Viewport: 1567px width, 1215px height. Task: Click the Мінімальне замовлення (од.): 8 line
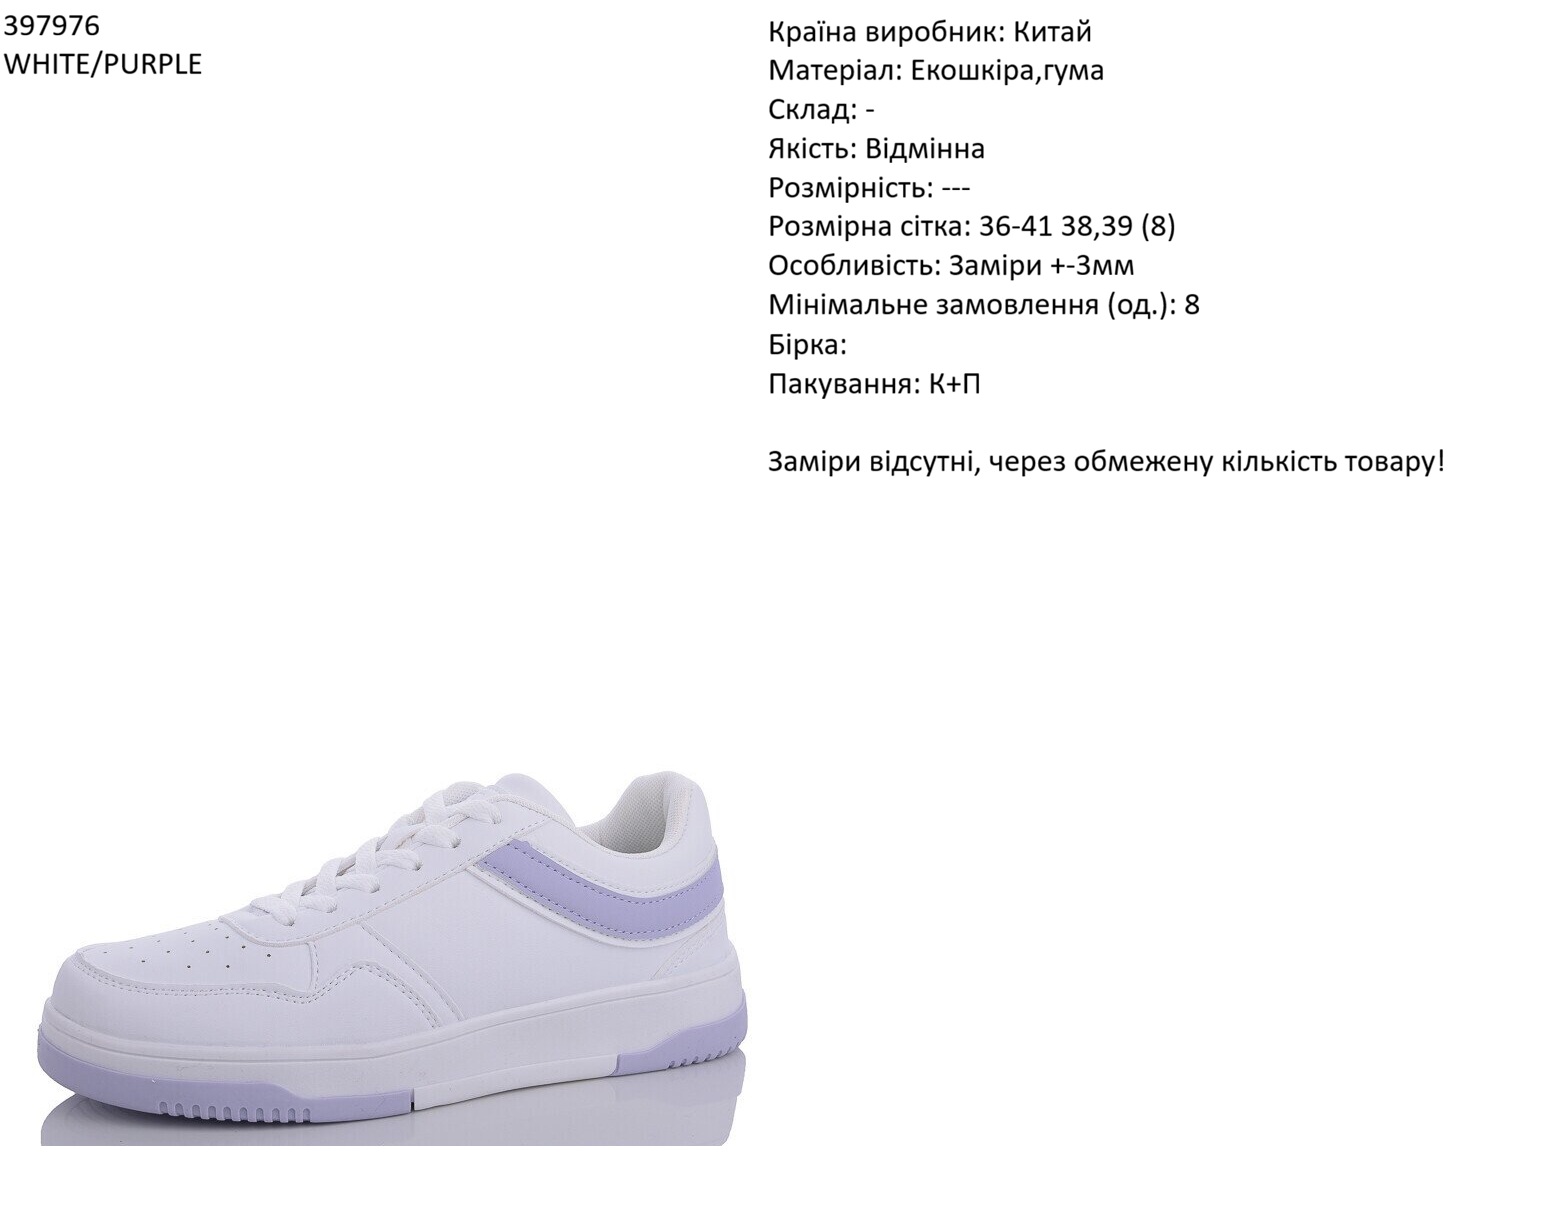tap(984, 305)
